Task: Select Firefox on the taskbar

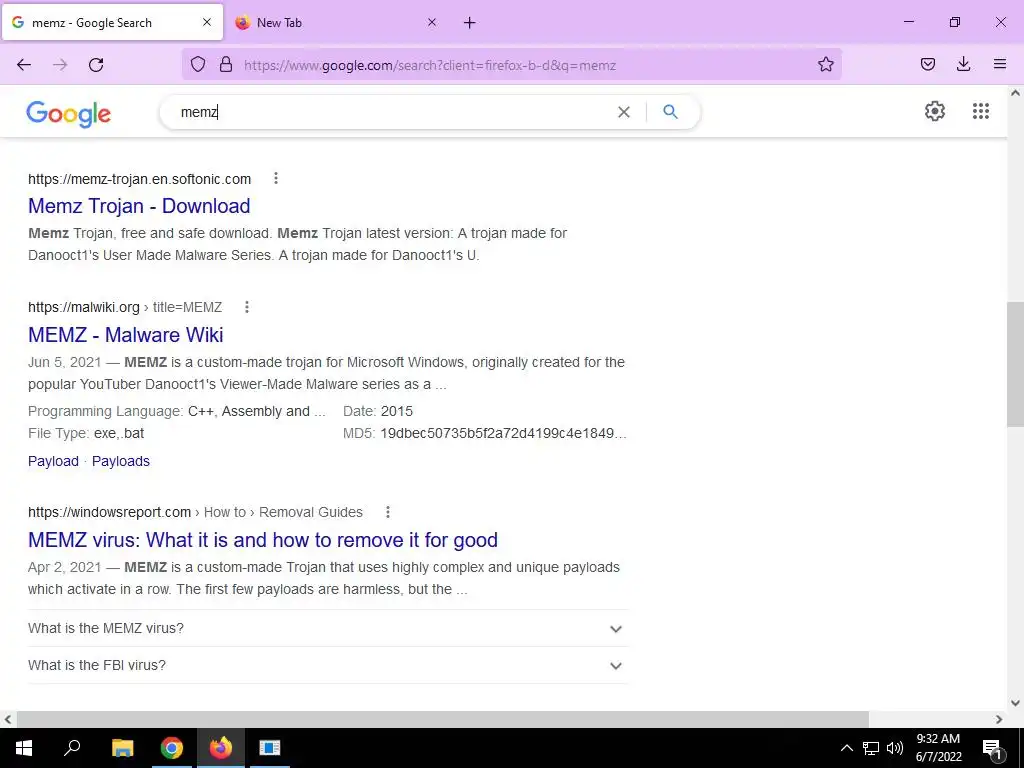Action: pos(221,748)
